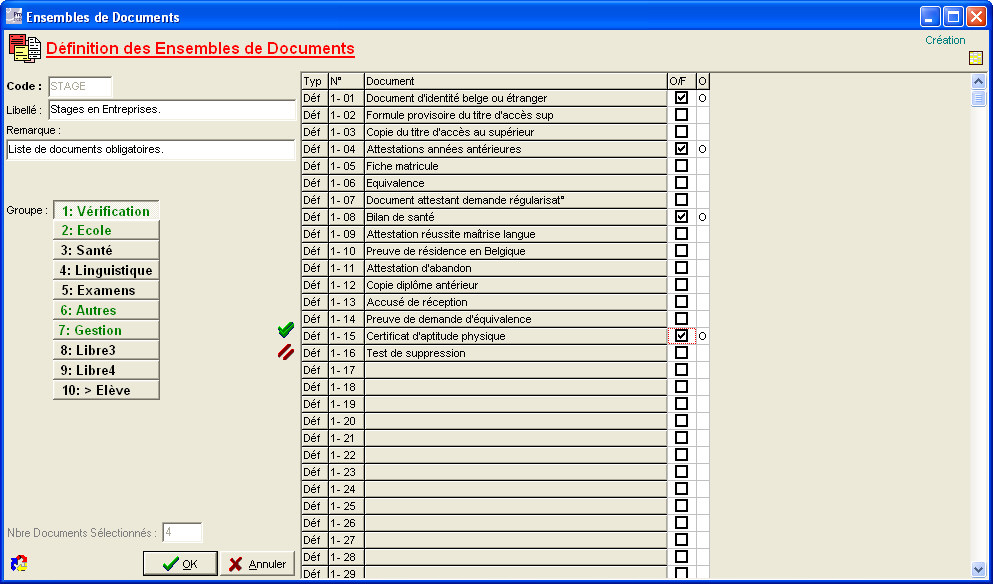Click the N° column header
The image size is (993, 584).
[x=346, y=81]
